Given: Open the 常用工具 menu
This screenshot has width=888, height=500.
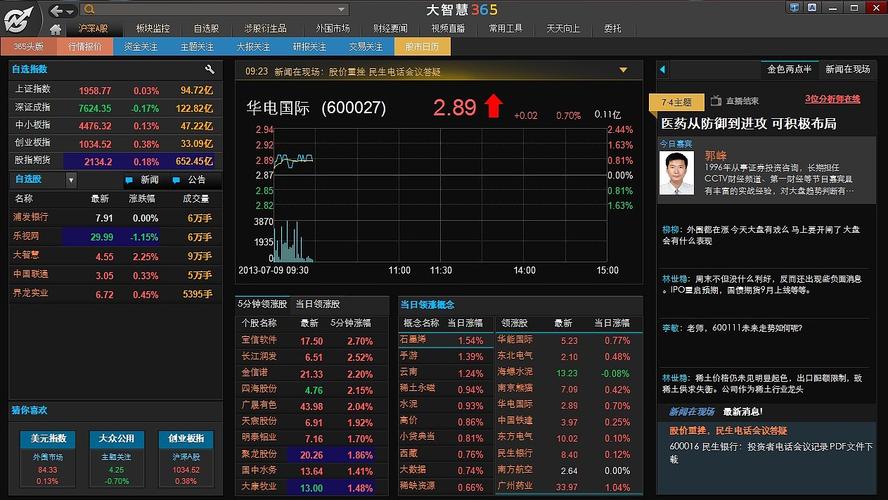Looking at the screenshot, I should coord(505,28).
